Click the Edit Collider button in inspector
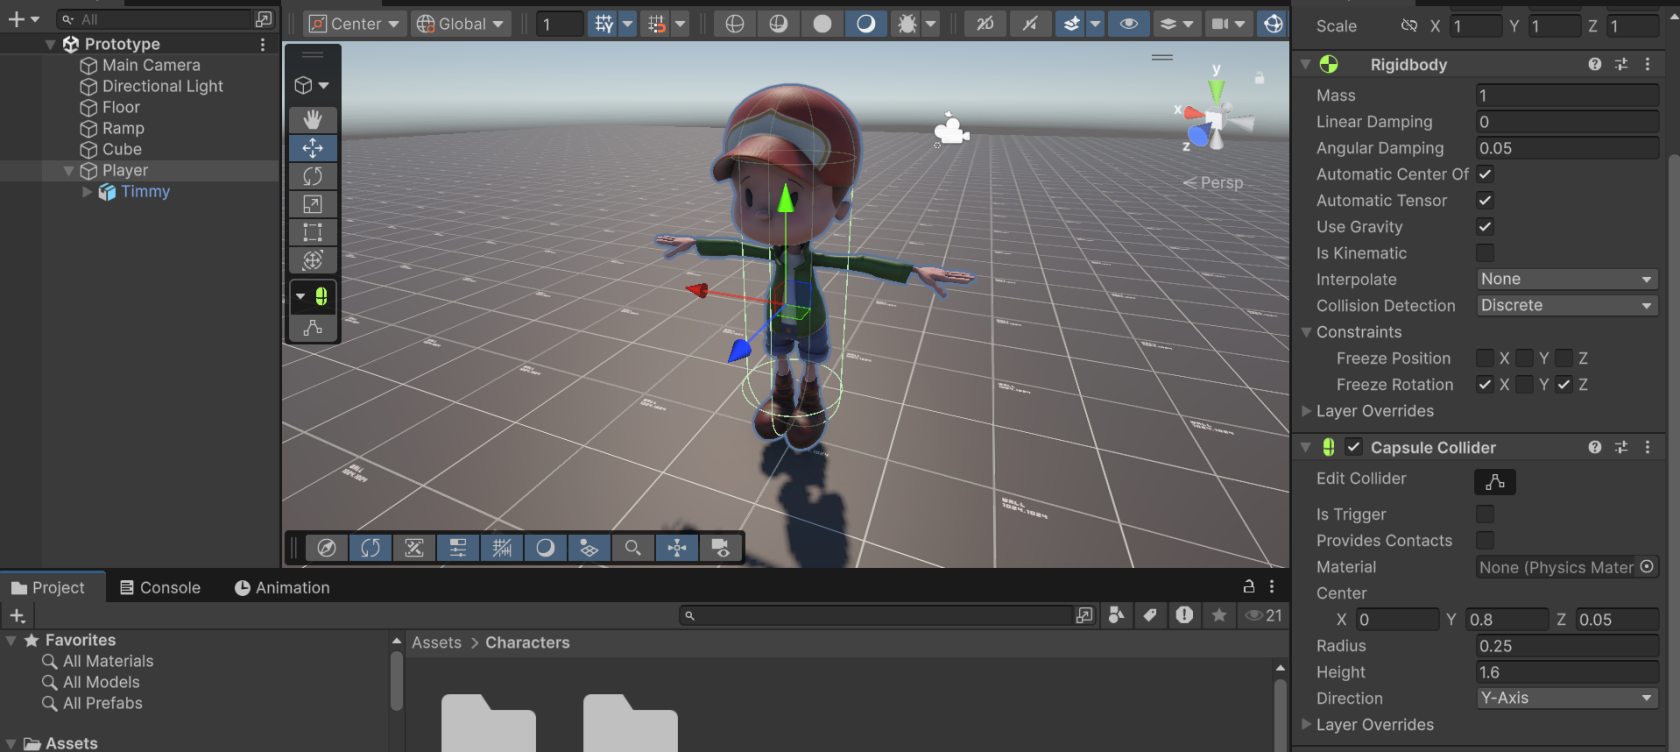Screen dimensions: 1680x752 pyautogui.click(x=1495, y=482)
